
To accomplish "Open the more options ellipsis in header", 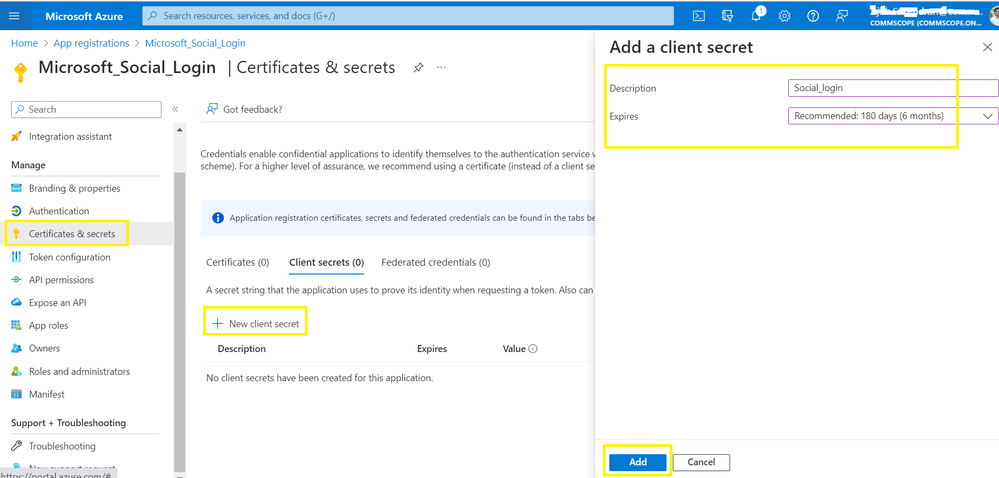I will (x=441, y=67).
